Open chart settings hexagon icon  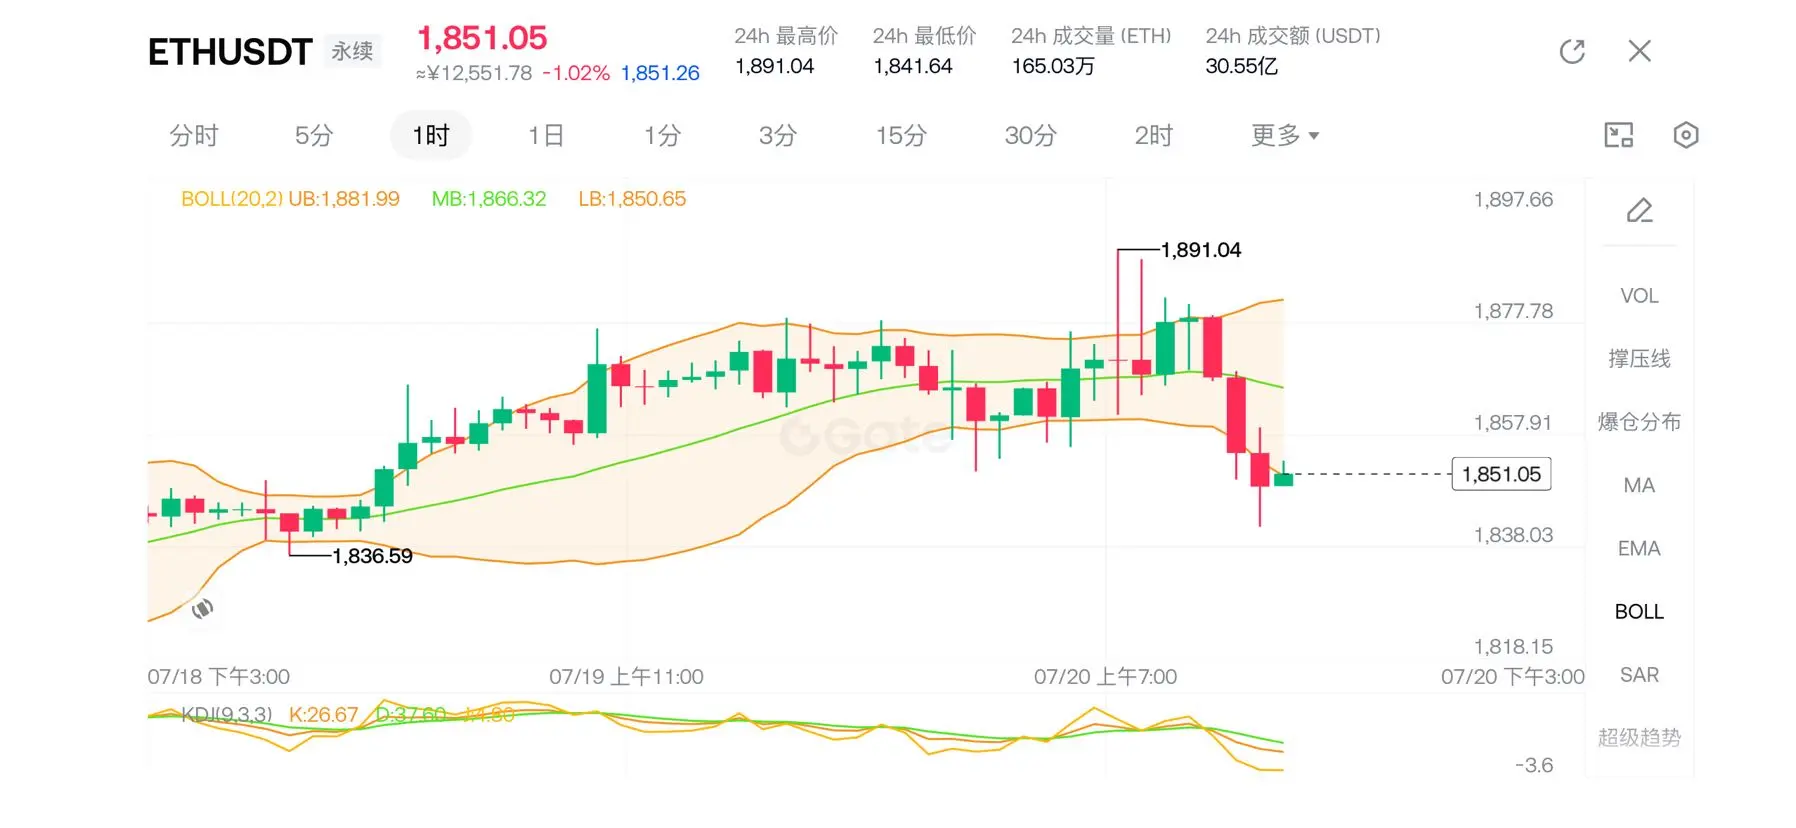click(x=1686, y=135)
